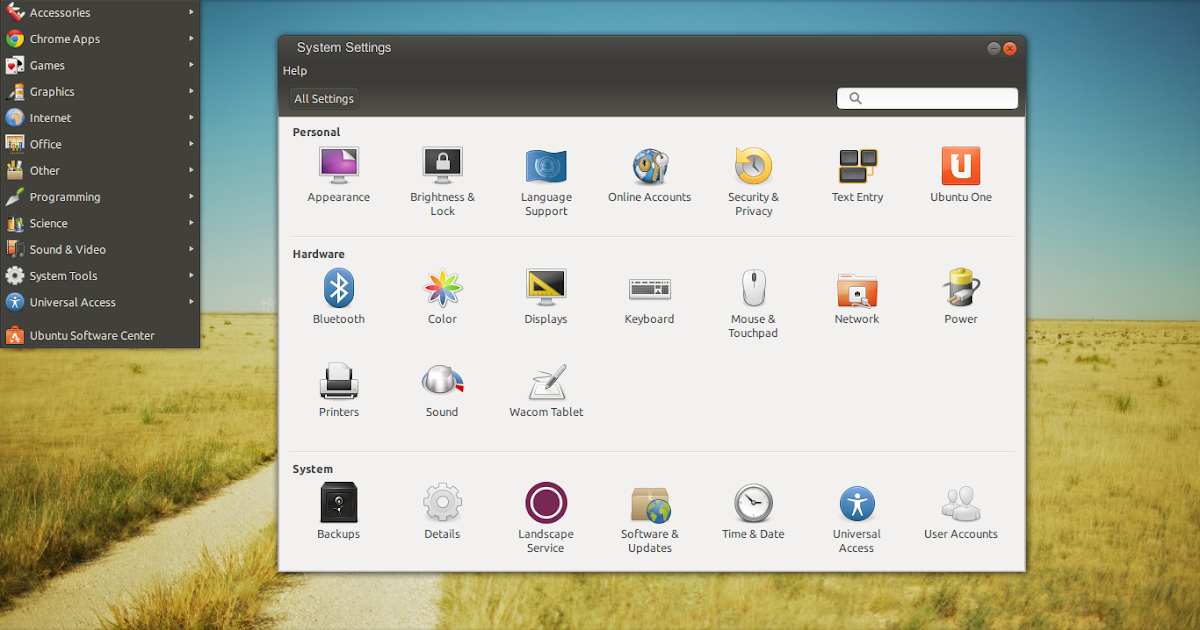The width and height of the screenshot is (1200, 630).
Task: Open Bluetooth settings
Action: (338, 298)
